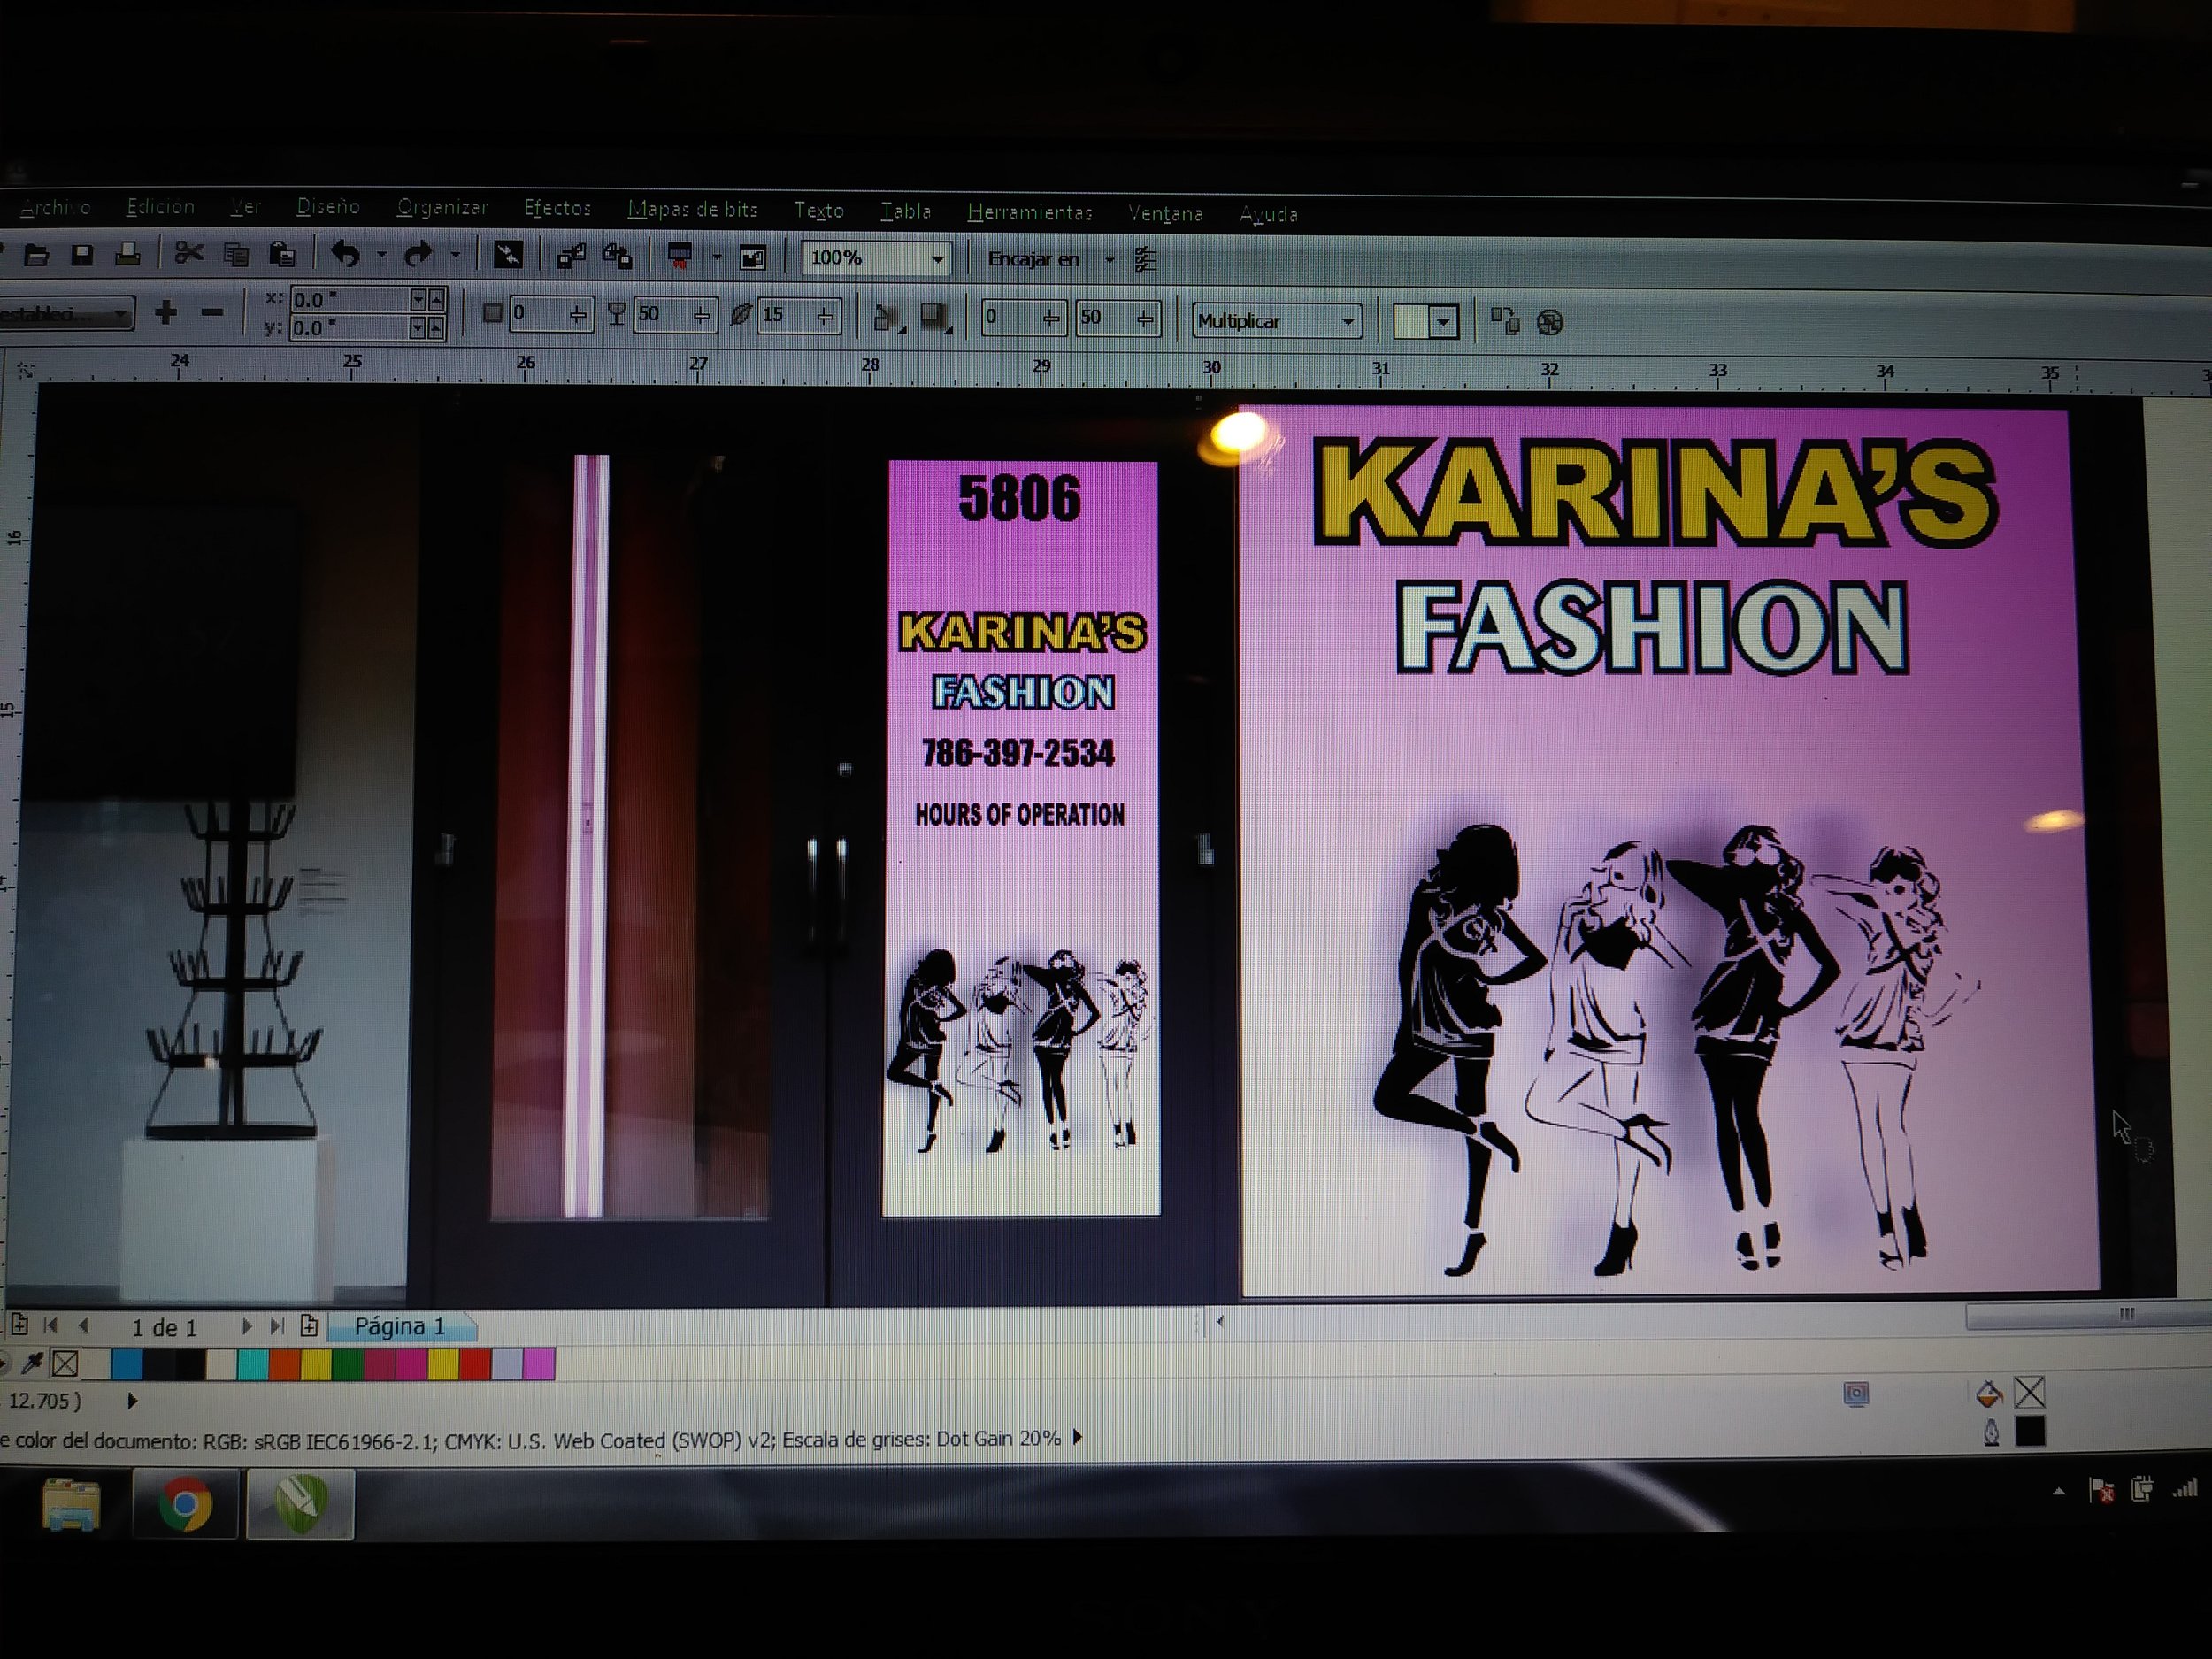Image resolution: width=2212 pixels, height=1659 pixels.
Task: Select the Página 1 tab
Action: click(401, 1326)
